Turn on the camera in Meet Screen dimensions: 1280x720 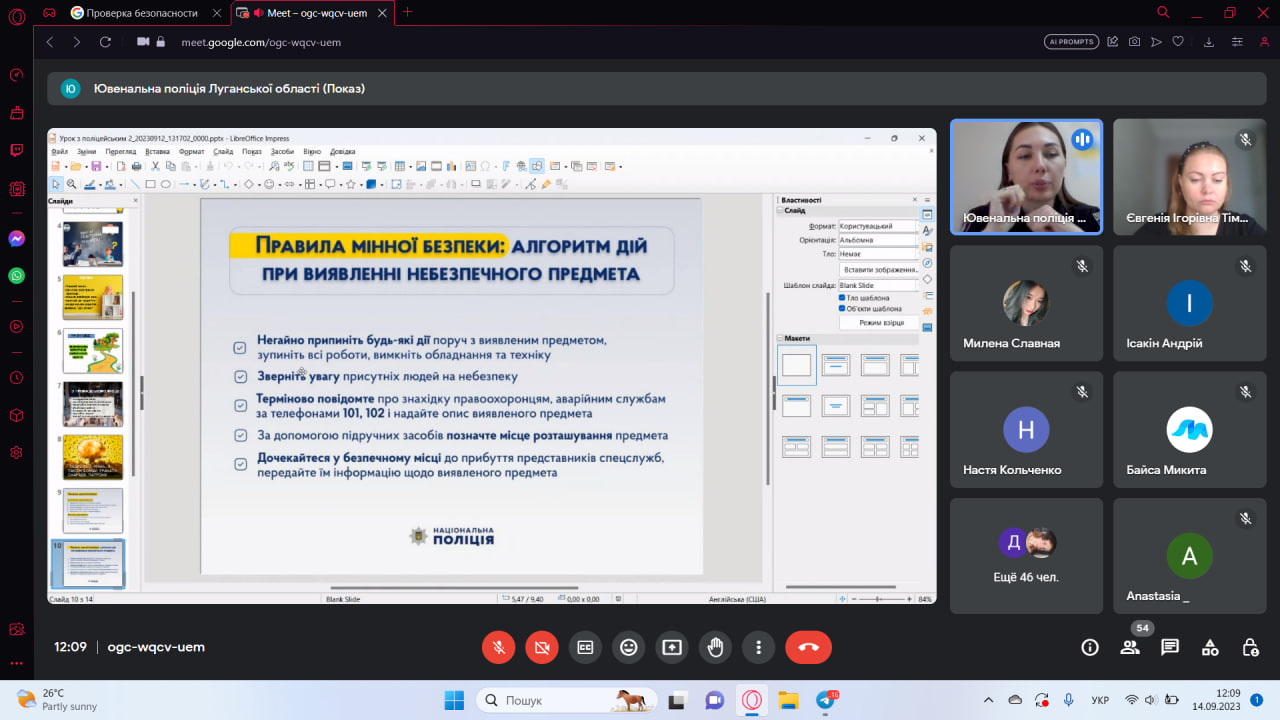(542, 647)
